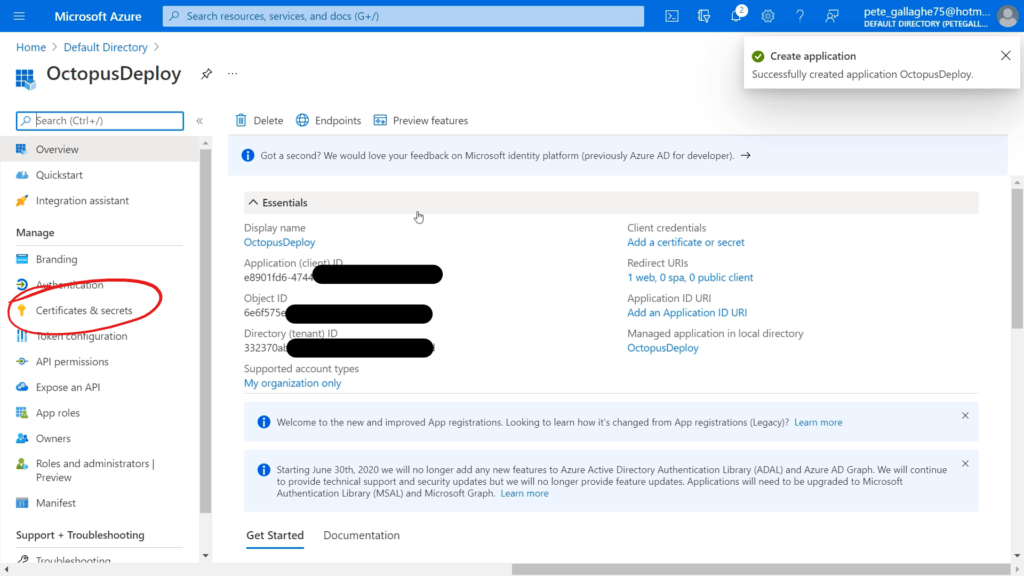This screenshot has width=1024, height=576.
Task: Open the help question mark
Action: point(799,16)
